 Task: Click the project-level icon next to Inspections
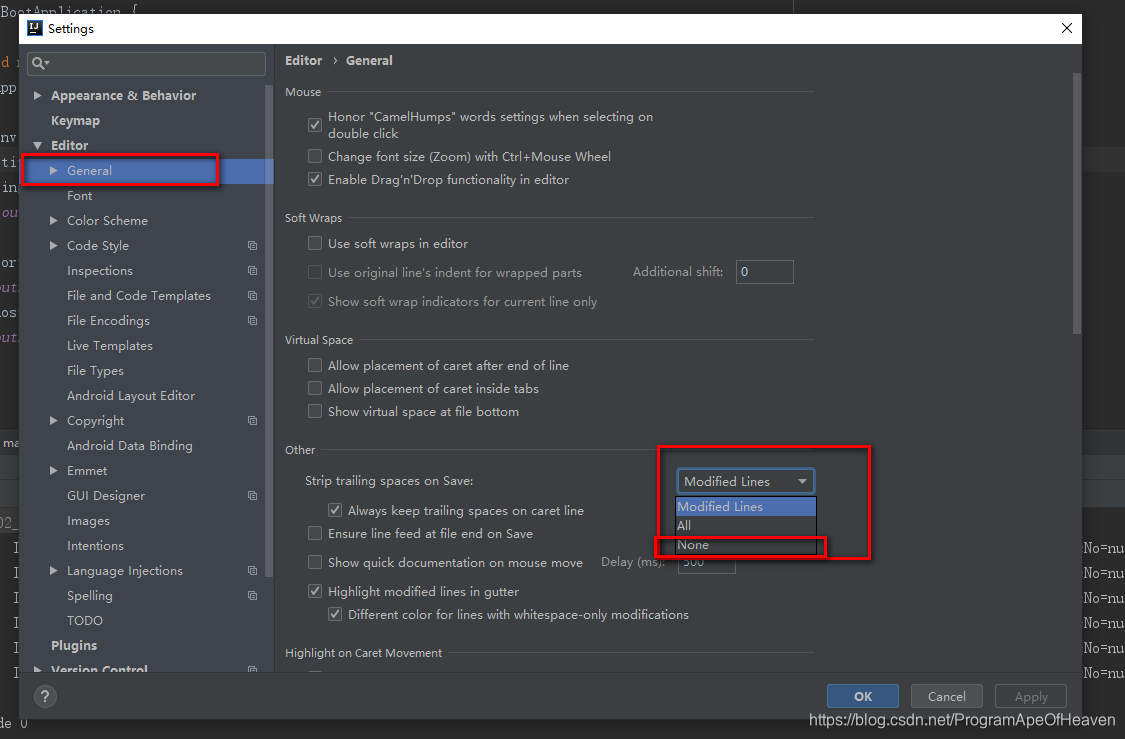tap(253, 270)
